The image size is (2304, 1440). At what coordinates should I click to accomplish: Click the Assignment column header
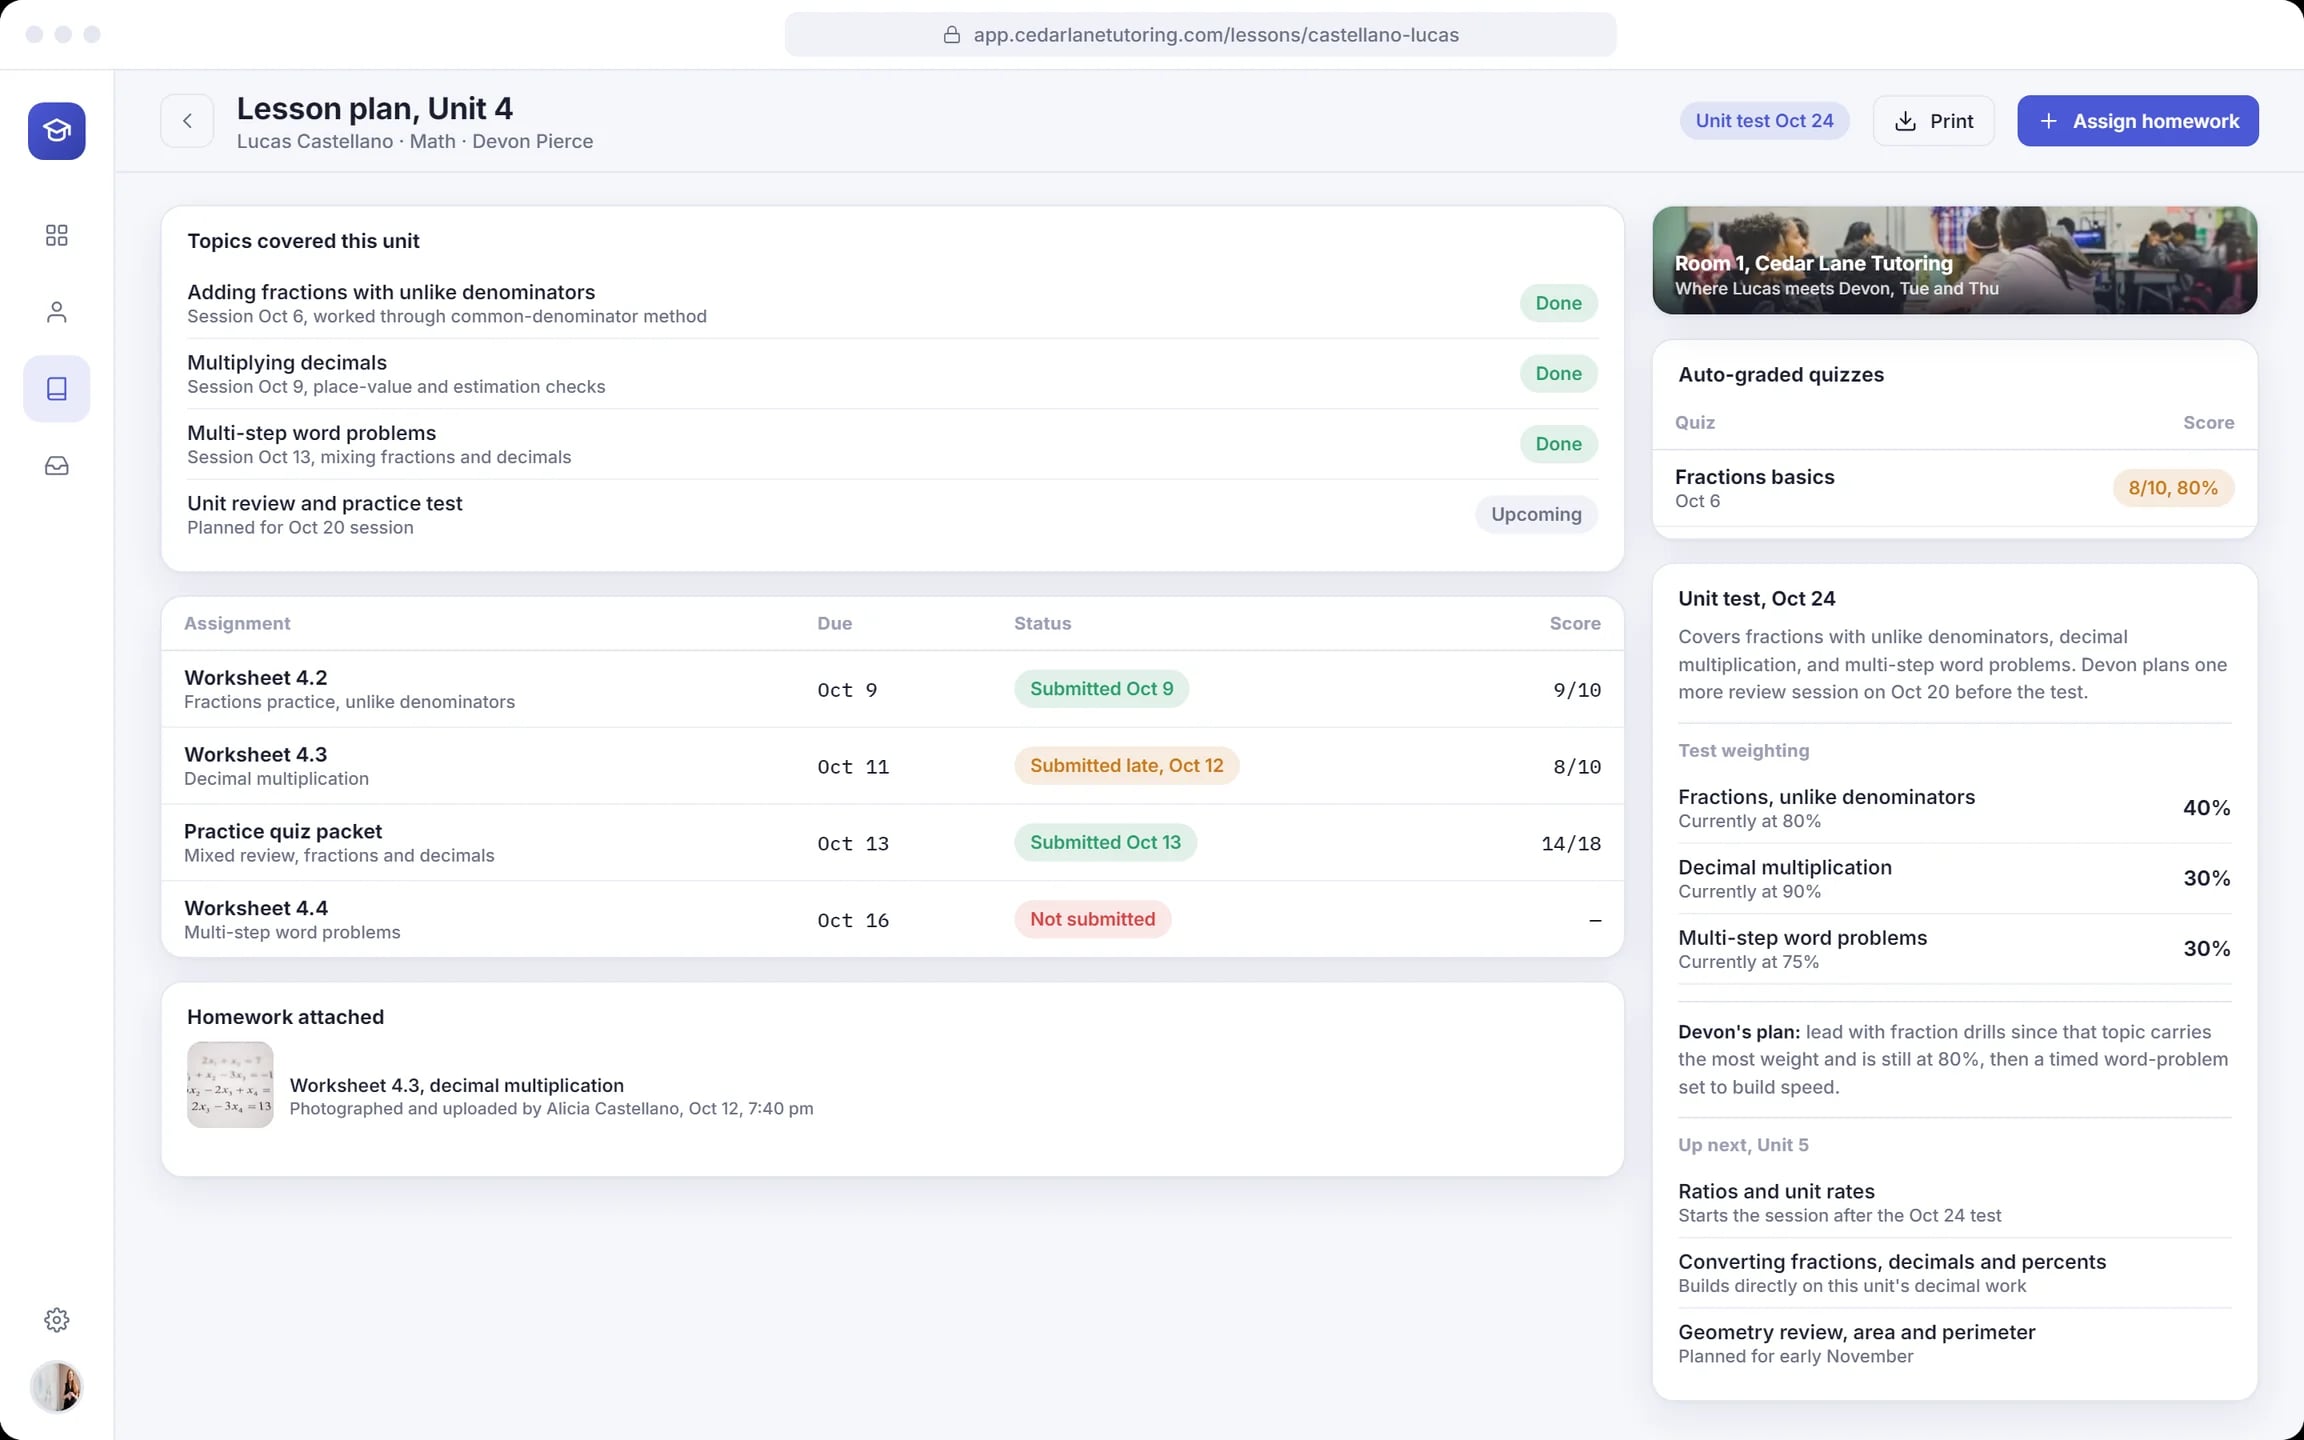coord(237,624)
